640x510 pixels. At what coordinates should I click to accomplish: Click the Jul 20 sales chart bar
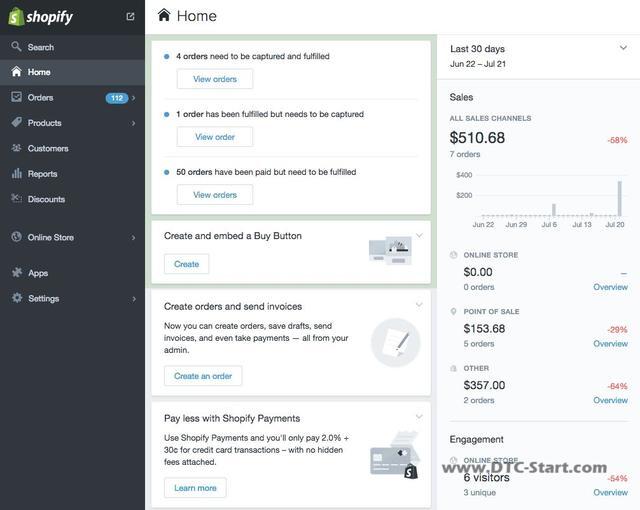coord(620,198)
